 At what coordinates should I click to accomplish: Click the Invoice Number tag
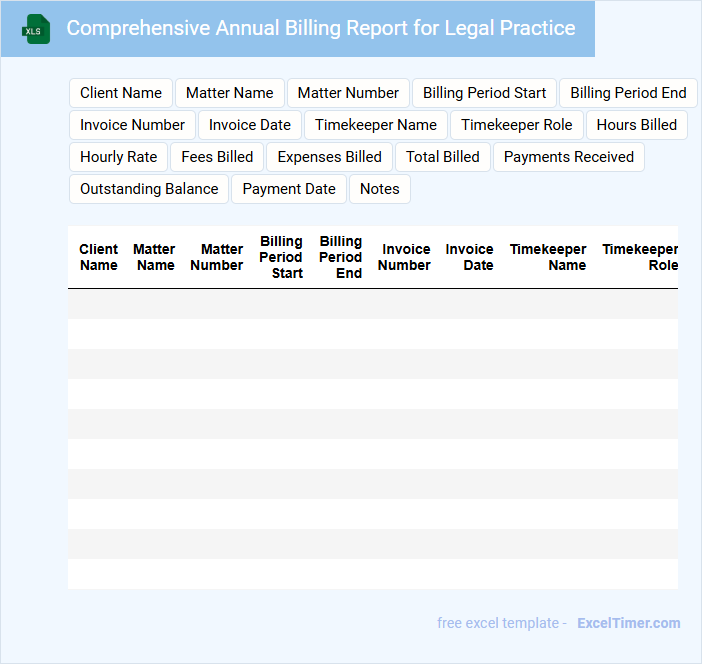click(x=132, y=125)
